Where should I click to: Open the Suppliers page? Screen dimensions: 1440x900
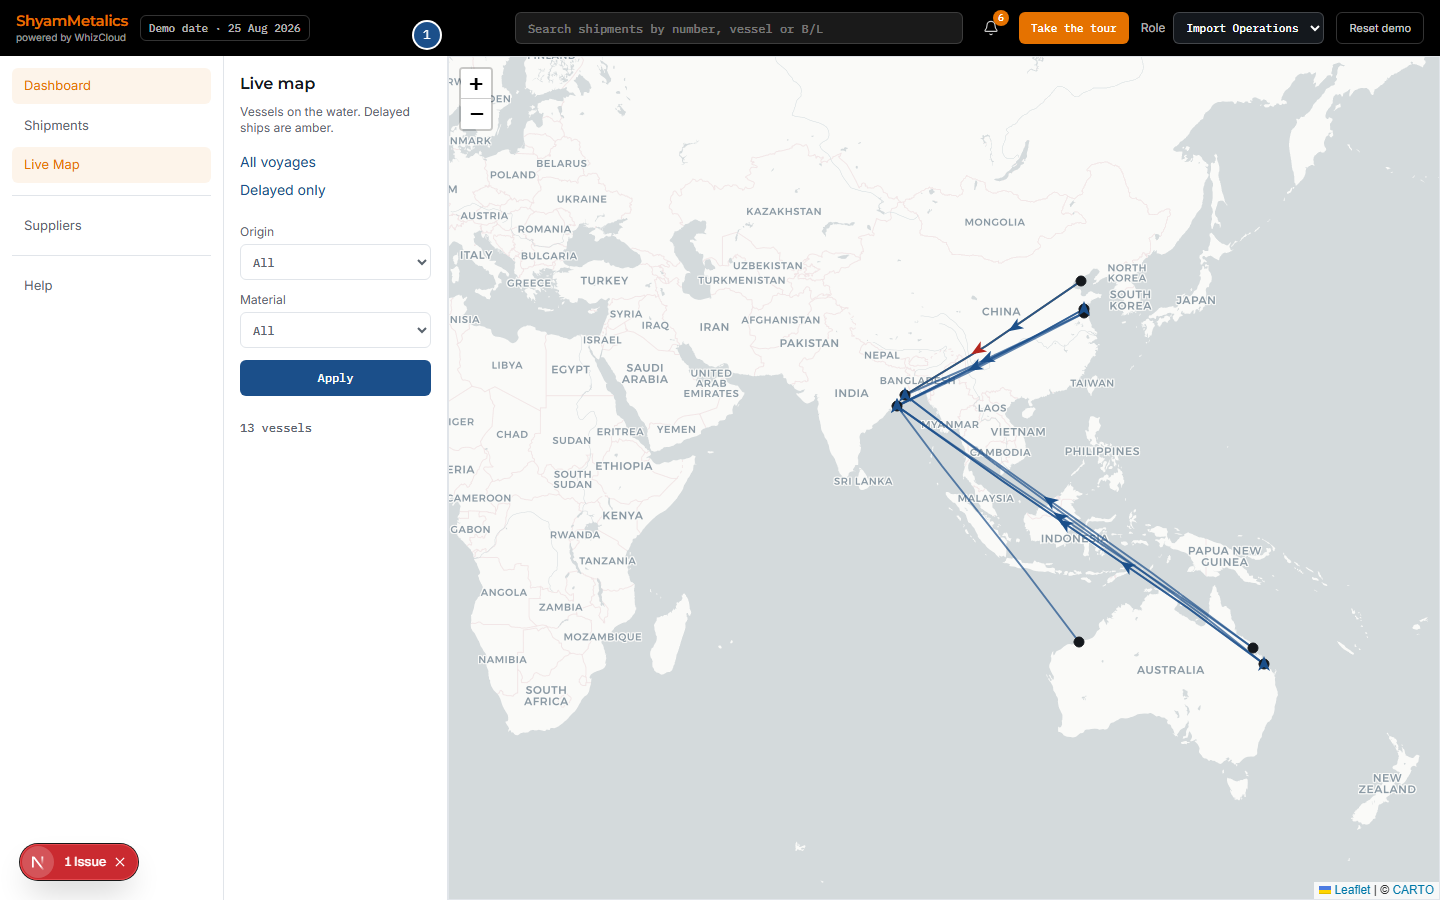pos(111,226)
